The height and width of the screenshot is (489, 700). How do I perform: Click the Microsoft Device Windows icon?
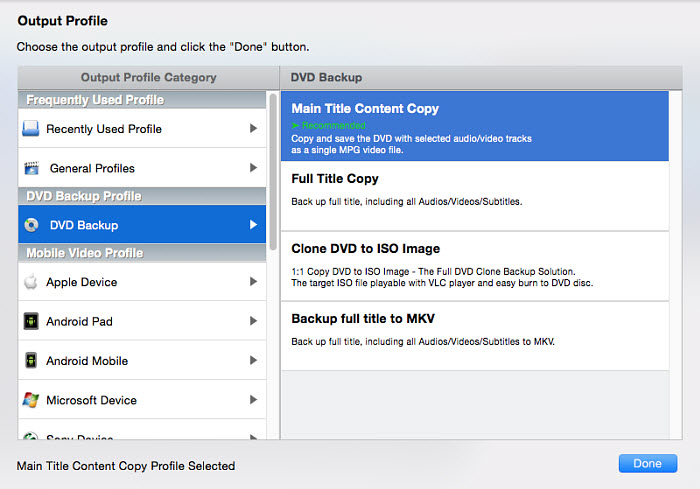(31, 400)
